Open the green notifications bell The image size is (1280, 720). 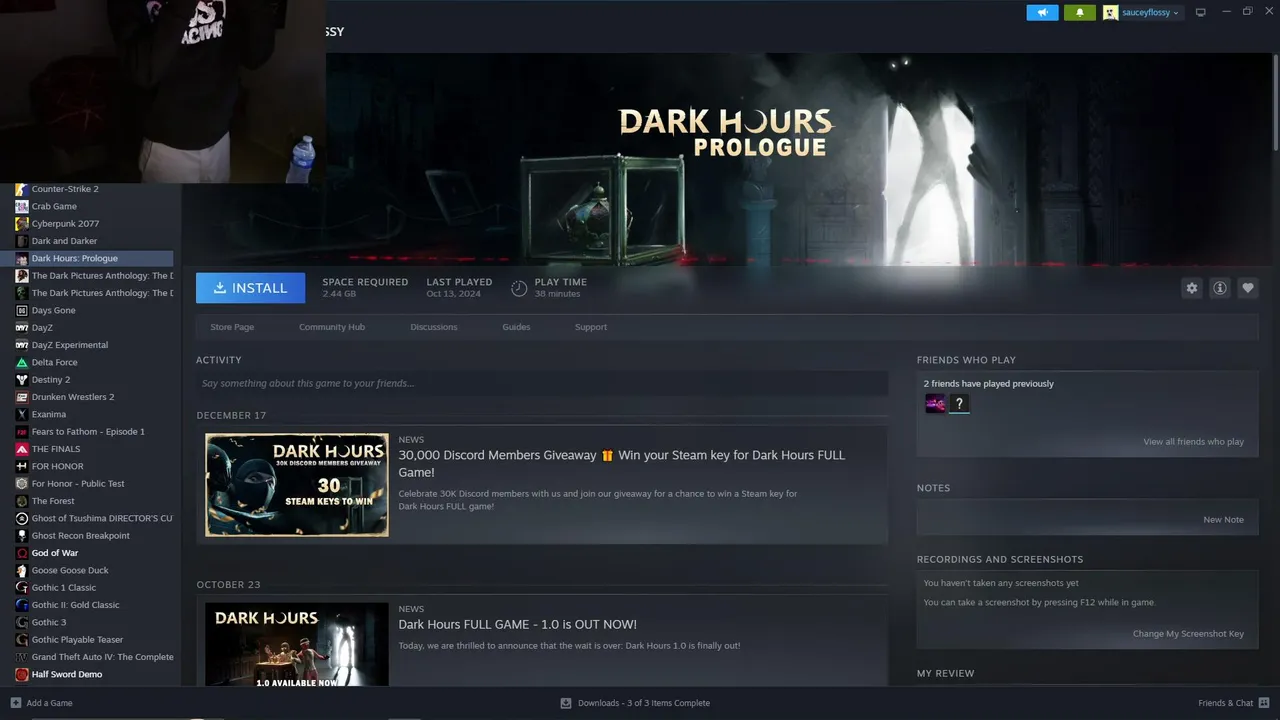pos(1080,13)
